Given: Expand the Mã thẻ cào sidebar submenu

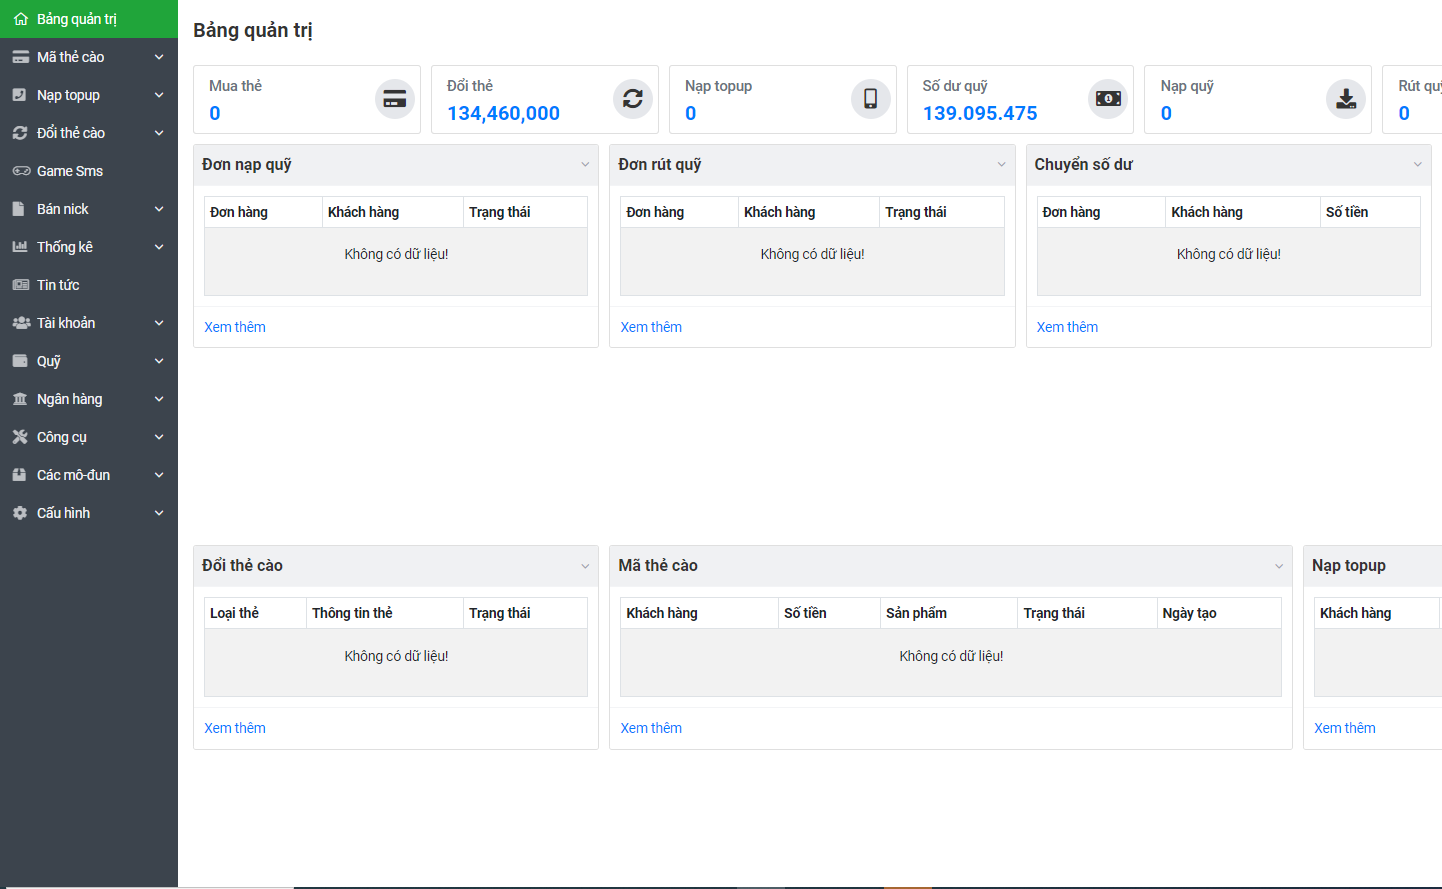Looking at the screenshot, I should tap(159, 57).
